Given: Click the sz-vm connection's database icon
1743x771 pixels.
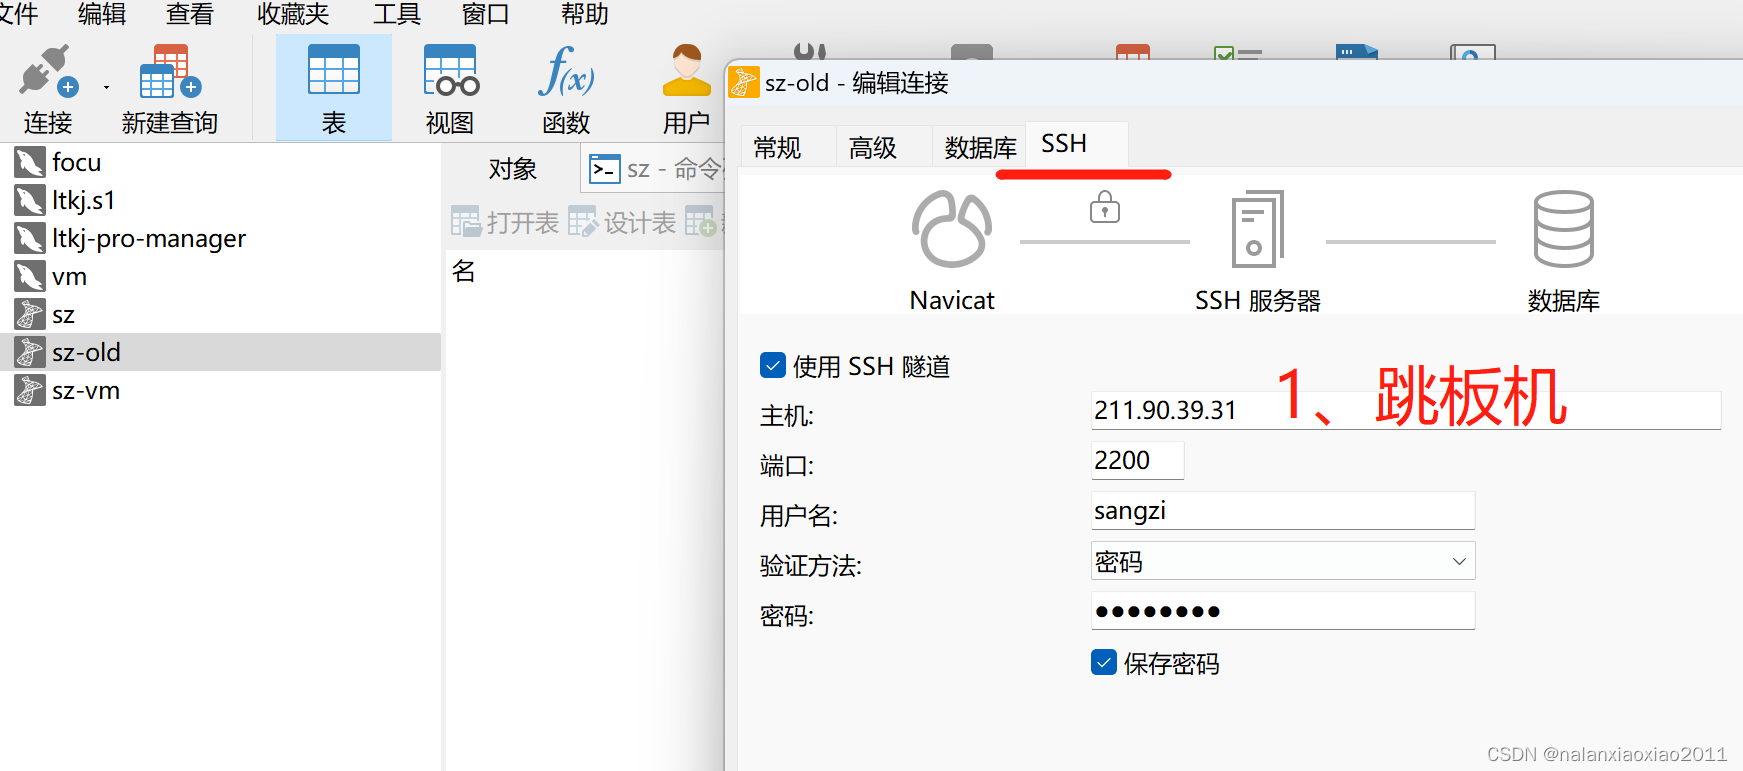Looking at the screenshot, I should coord(30,390).
